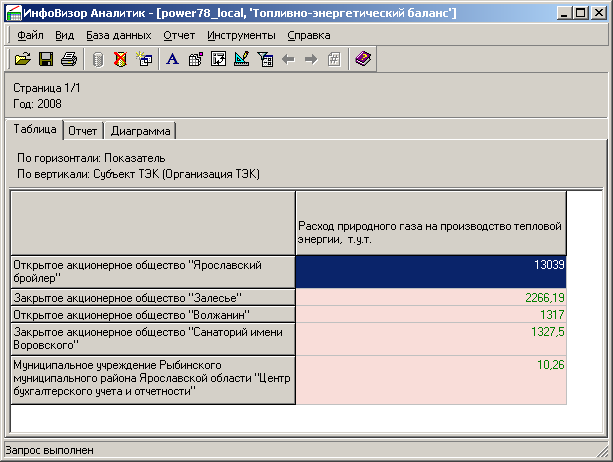This screenshot has height=462, width=613.
Task: Click the Запрос выполнен status bar text
Action: tap(50, 450)
